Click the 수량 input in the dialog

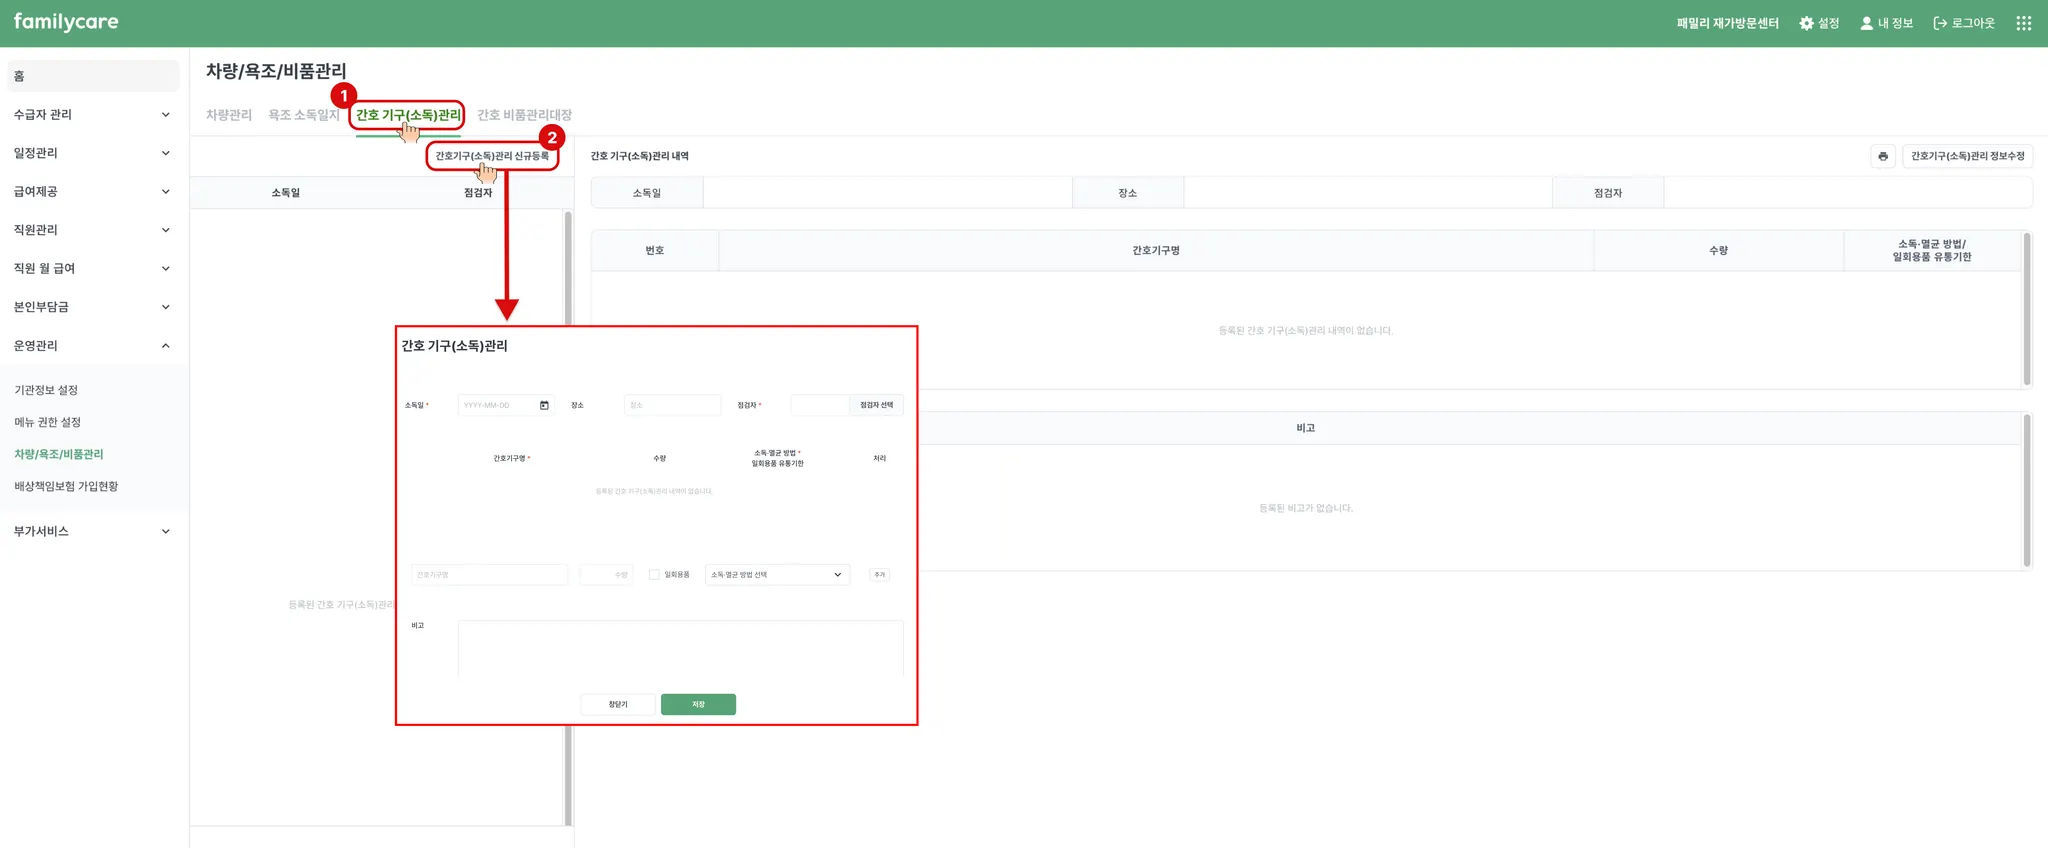[606, 575]
